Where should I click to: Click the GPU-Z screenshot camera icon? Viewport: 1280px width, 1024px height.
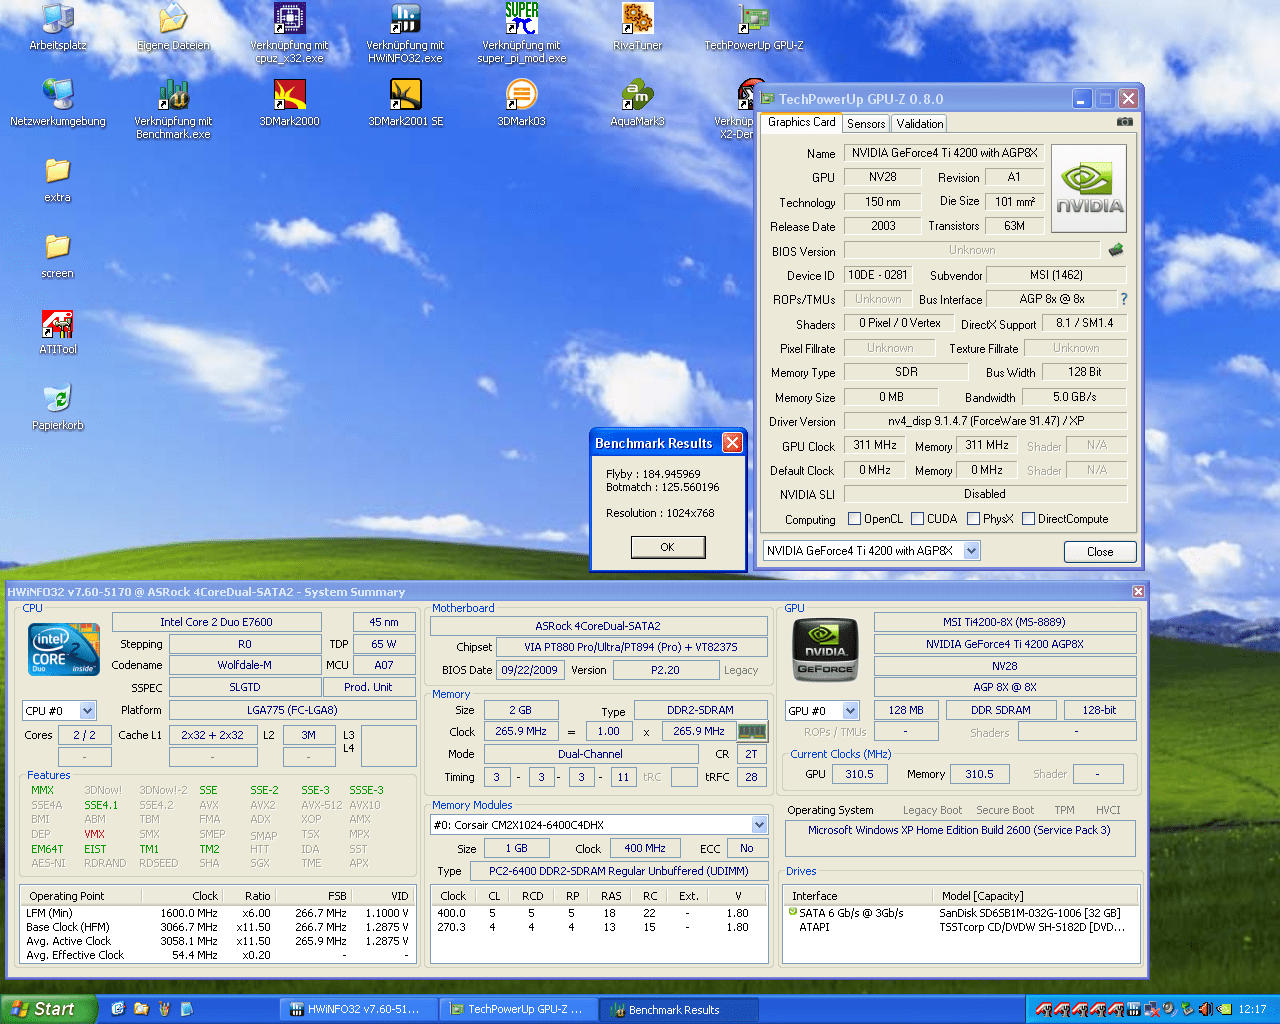point(1125,122)
